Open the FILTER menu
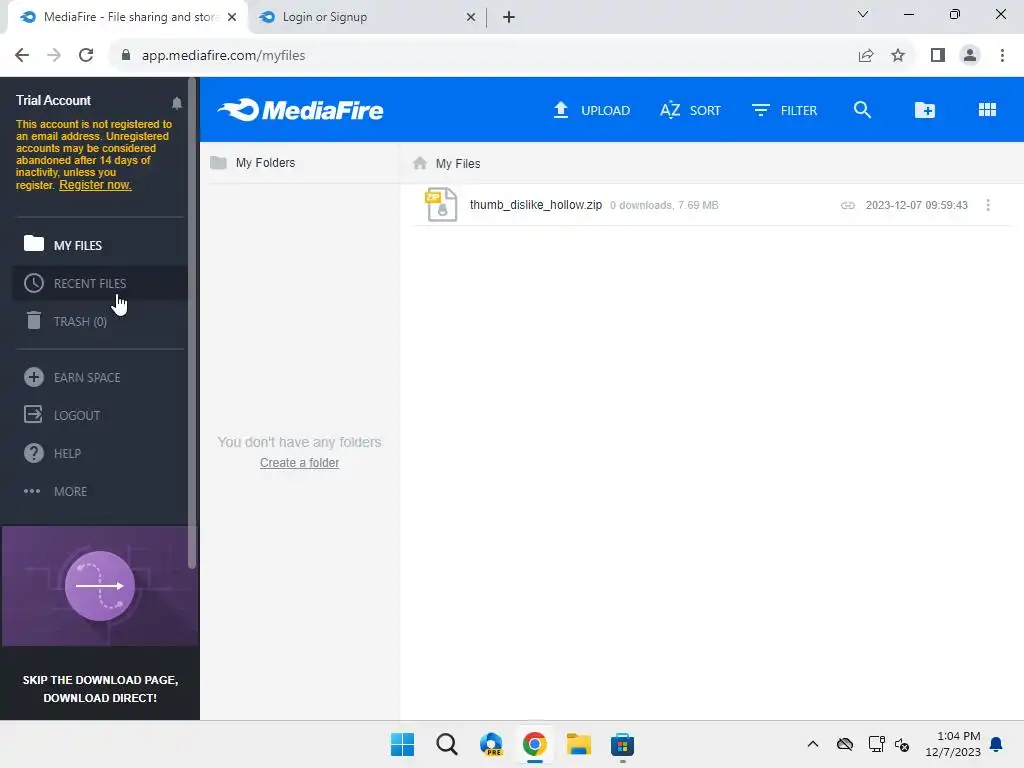The height and width of the screenshot is (768, 1024). click(x=784, y=110)
